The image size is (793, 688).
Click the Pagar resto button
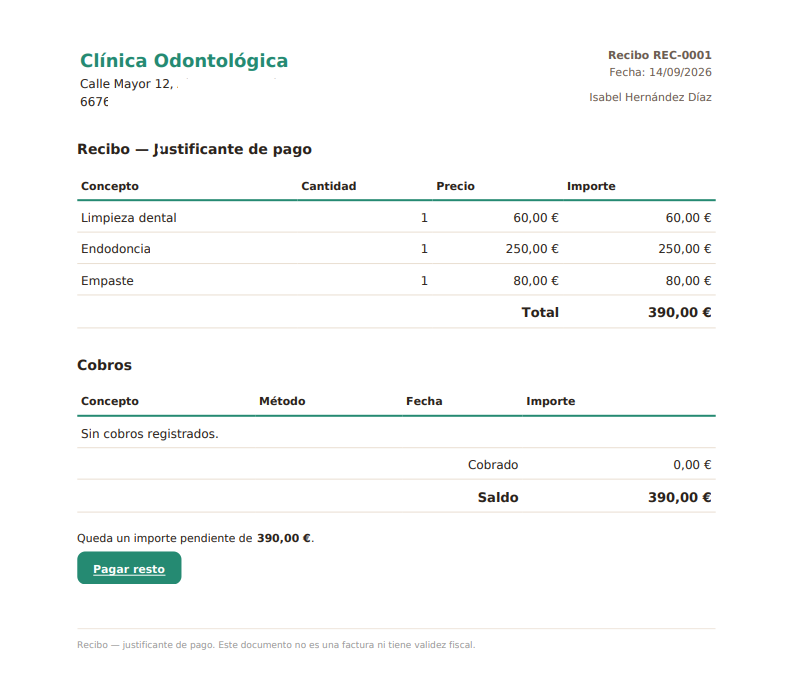click(x=129, y=568)
